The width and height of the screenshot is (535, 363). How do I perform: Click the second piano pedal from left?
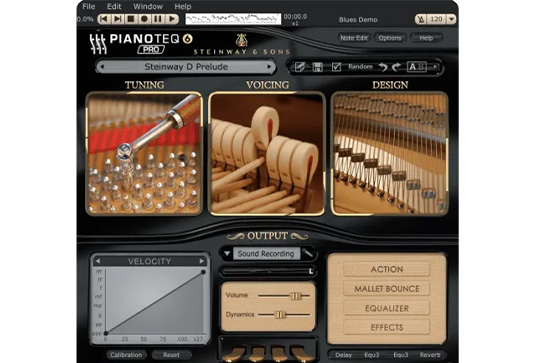pos(258,354)
